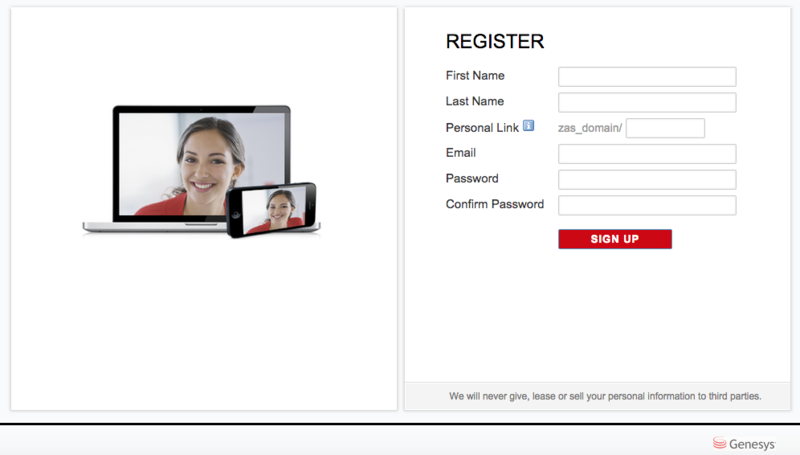This screenshot has width=800, height=455.
Task: Click the Personal Link info icon
Action: [529, 125]
